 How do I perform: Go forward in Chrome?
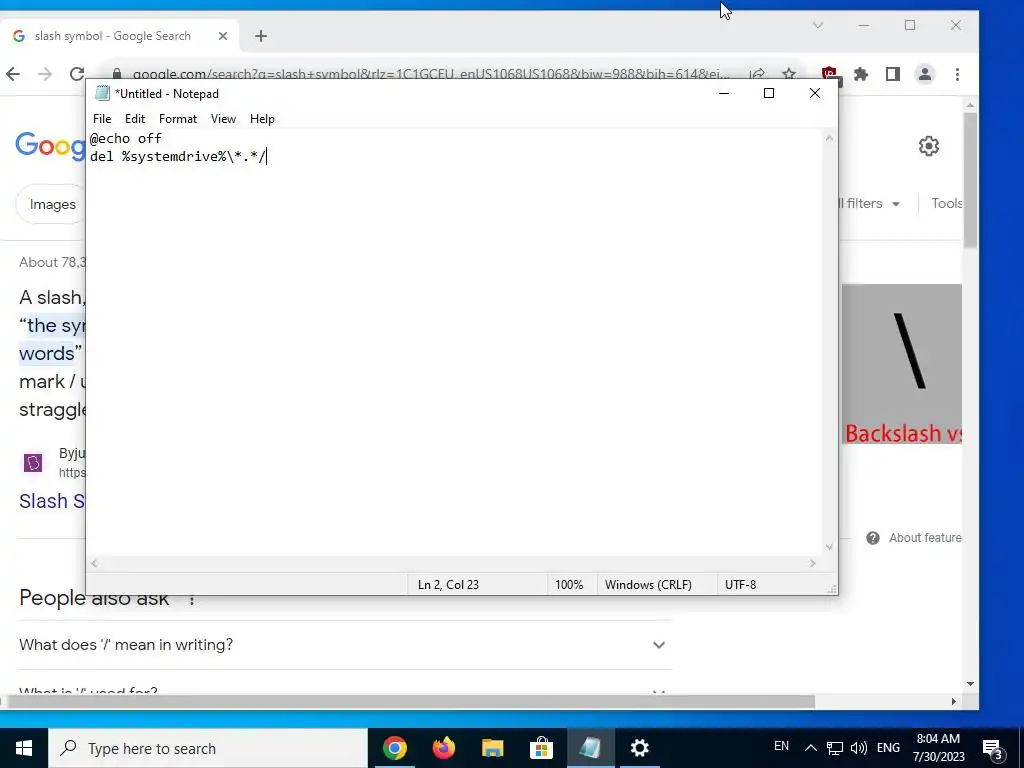pos(44,74)
